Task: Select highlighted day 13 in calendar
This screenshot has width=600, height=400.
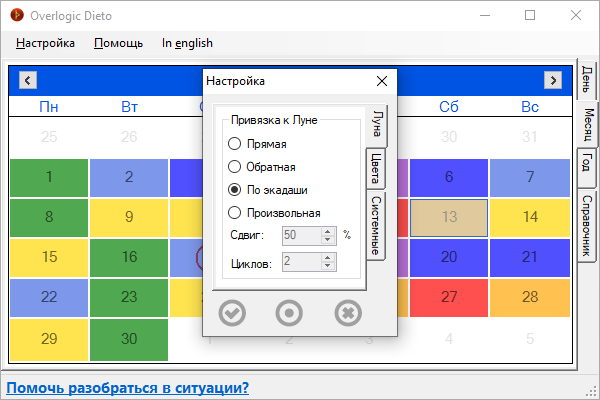Action: [449, 217]
